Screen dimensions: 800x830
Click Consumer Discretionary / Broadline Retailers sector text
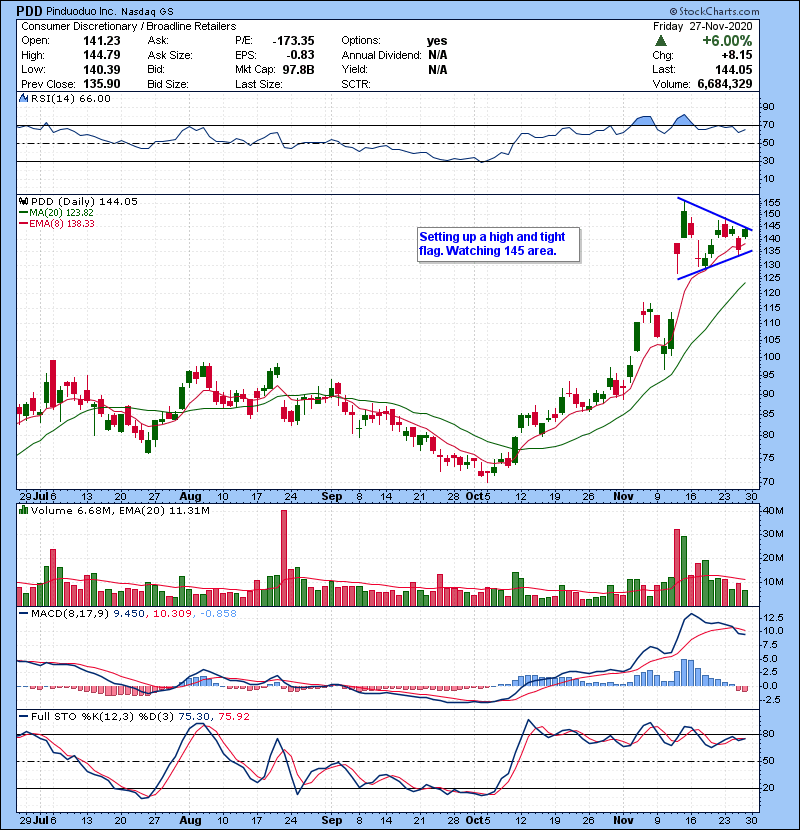pyautogui.click(x=129, y=26)
